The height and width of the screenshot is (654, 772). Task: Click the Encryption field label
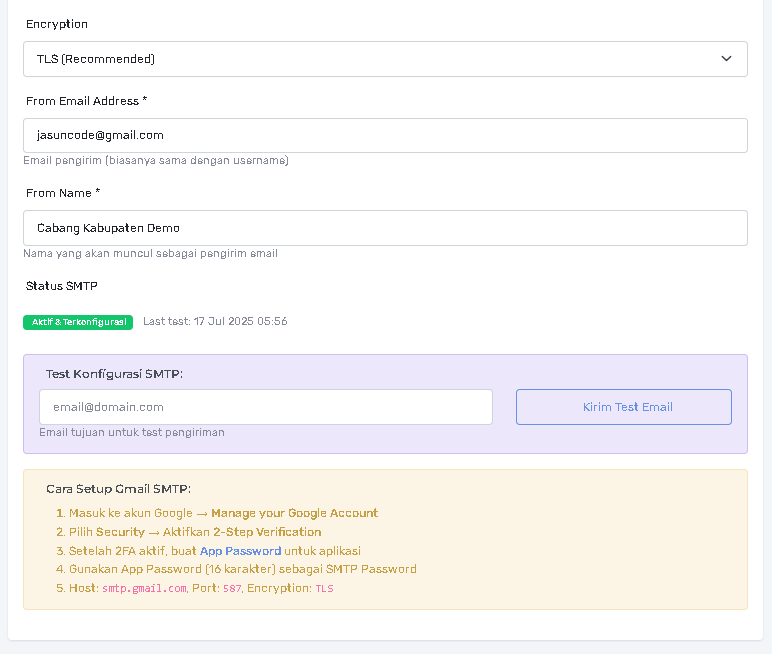pos(57,24)
